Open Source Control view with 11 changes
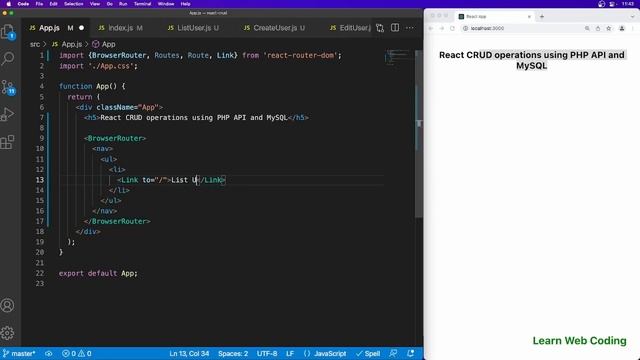 click(x=8, y=87)
